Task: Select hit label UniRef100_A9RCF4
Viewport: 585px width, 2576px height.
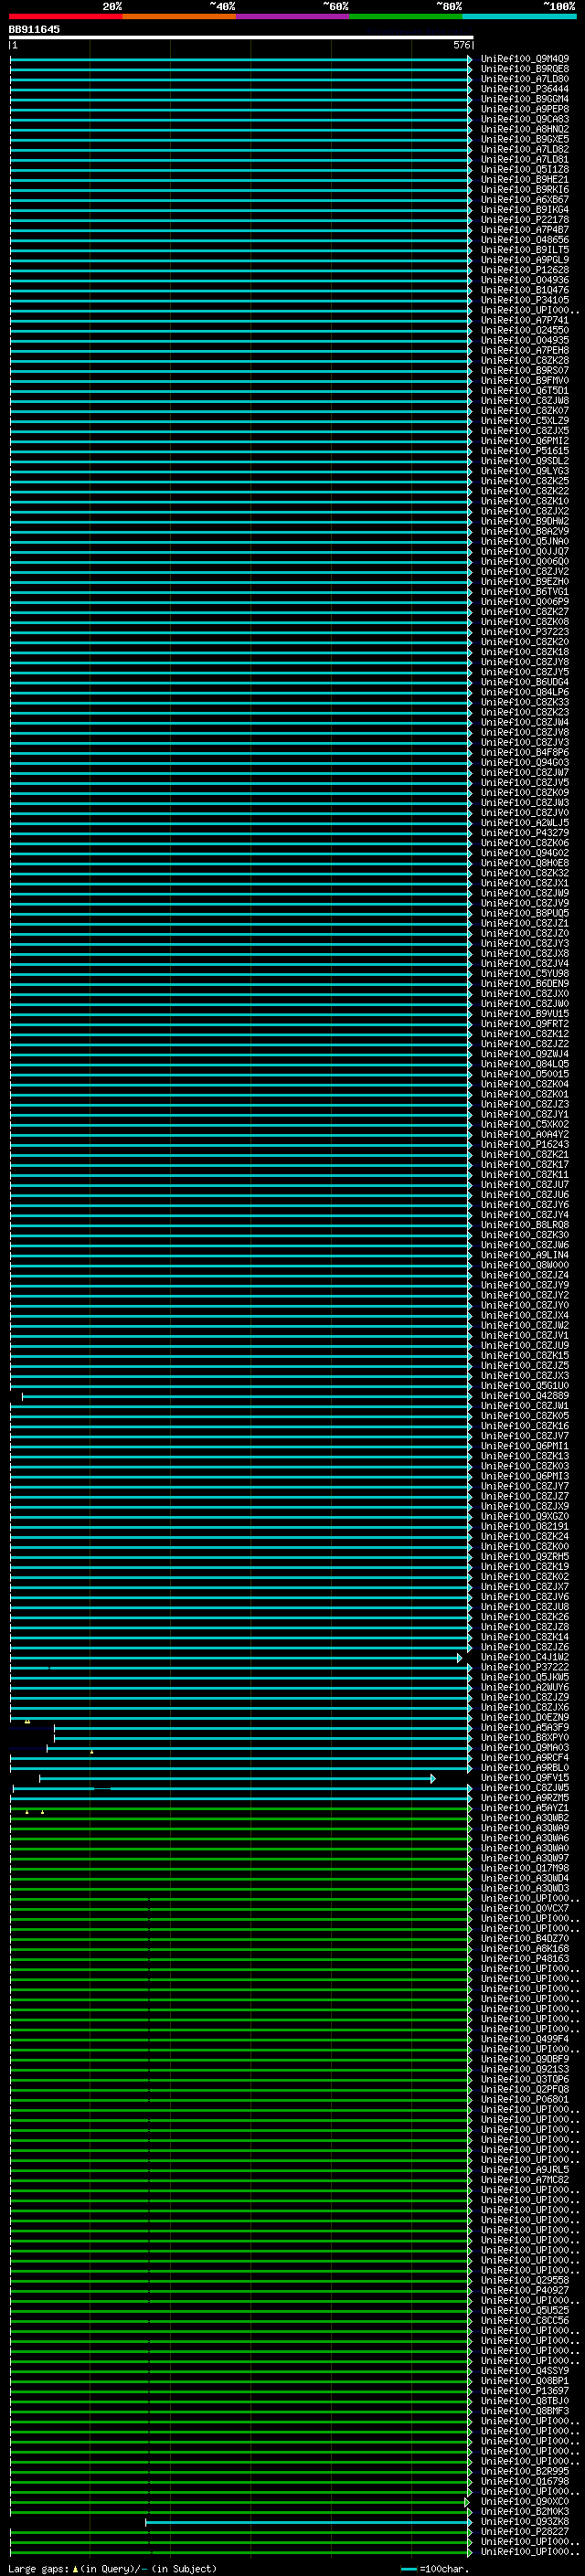Action: [525, 1758]
